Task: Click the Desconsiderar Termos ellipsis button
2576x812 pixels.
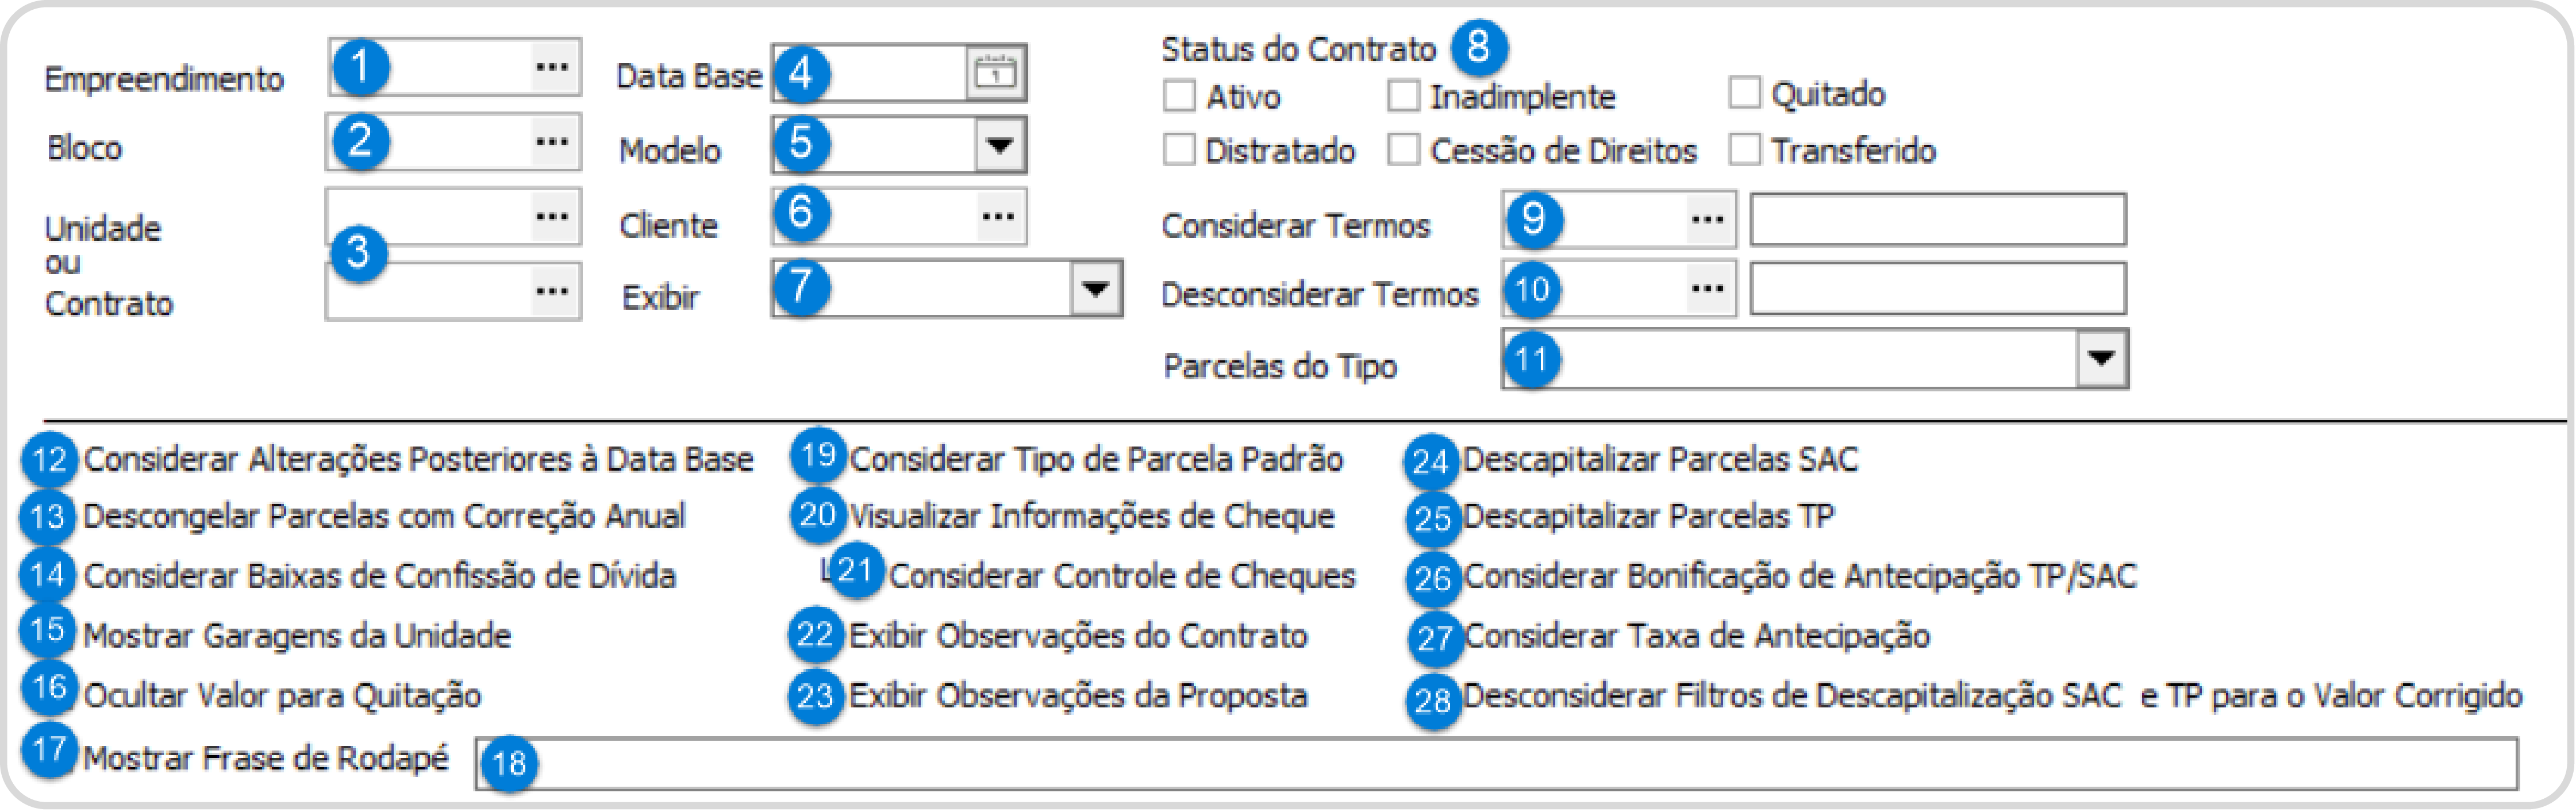Action: click(1706, 290)
